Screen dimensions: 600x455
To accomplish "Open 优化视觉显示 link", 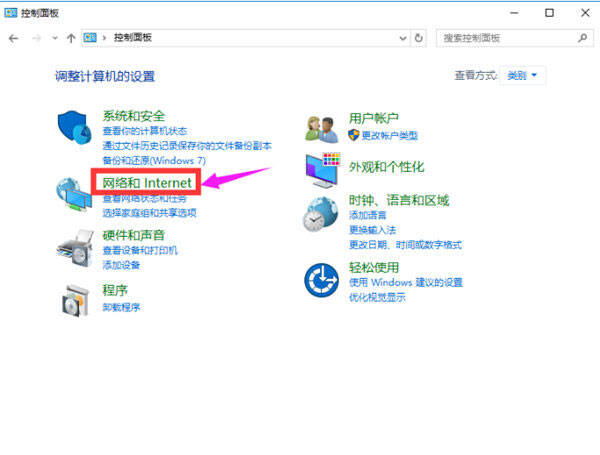I will [x=377, y=297].
